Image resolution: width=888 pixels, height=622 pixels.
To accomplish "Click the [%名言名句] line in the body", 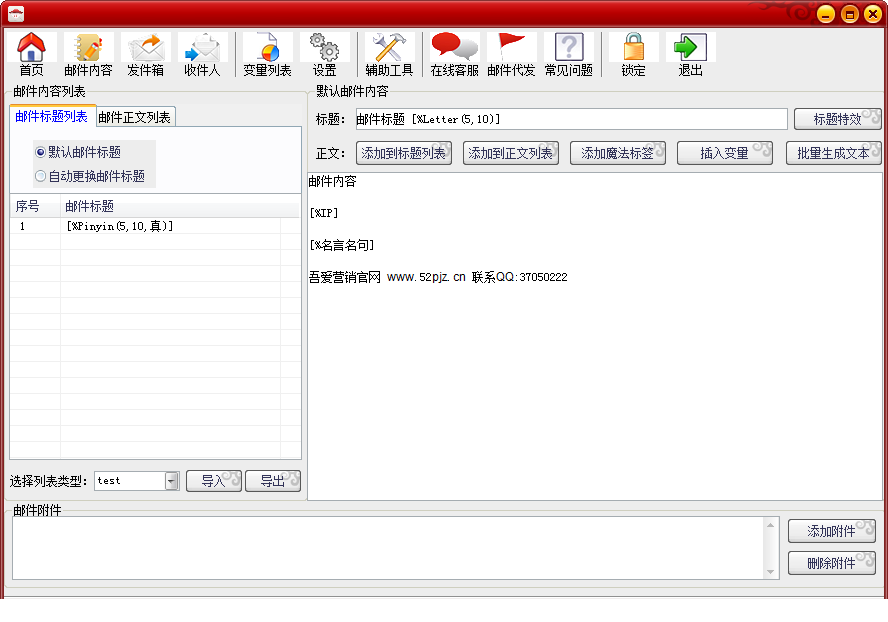I will click(x=341, y=245).
